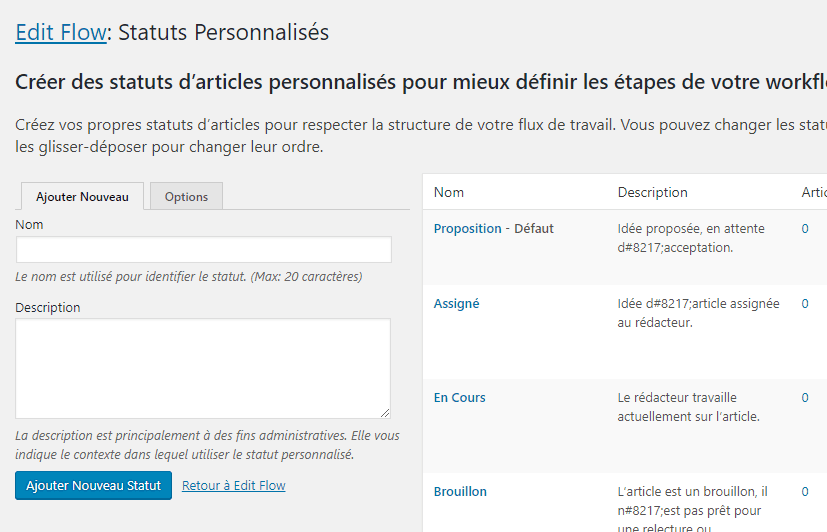
Task: Click article count 0 for Brouillon
Action: (805, 491)
